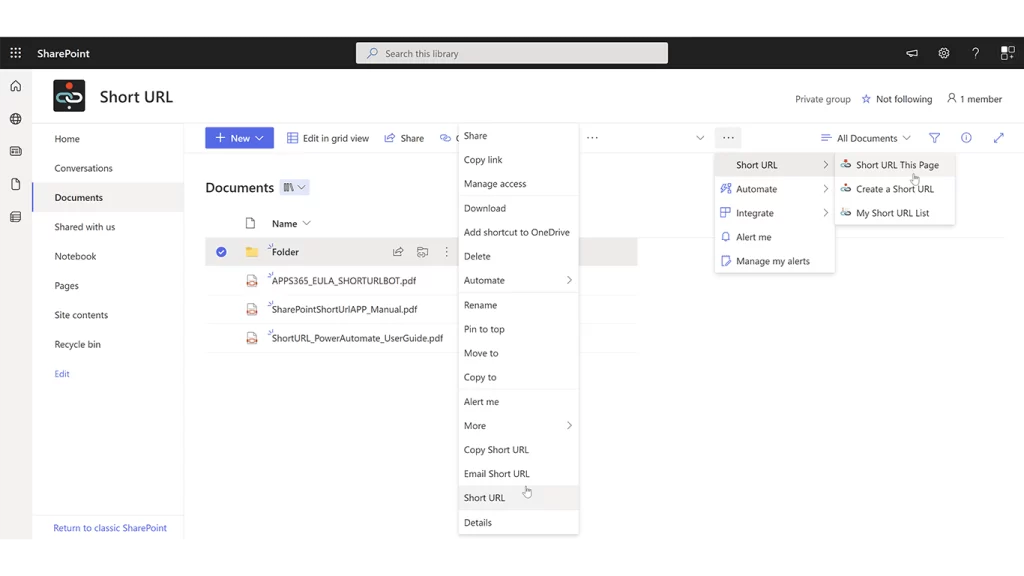This screenshot has height=576, width=1024.
Task: Click the globe sites icon in left rail
Action: 16,119
